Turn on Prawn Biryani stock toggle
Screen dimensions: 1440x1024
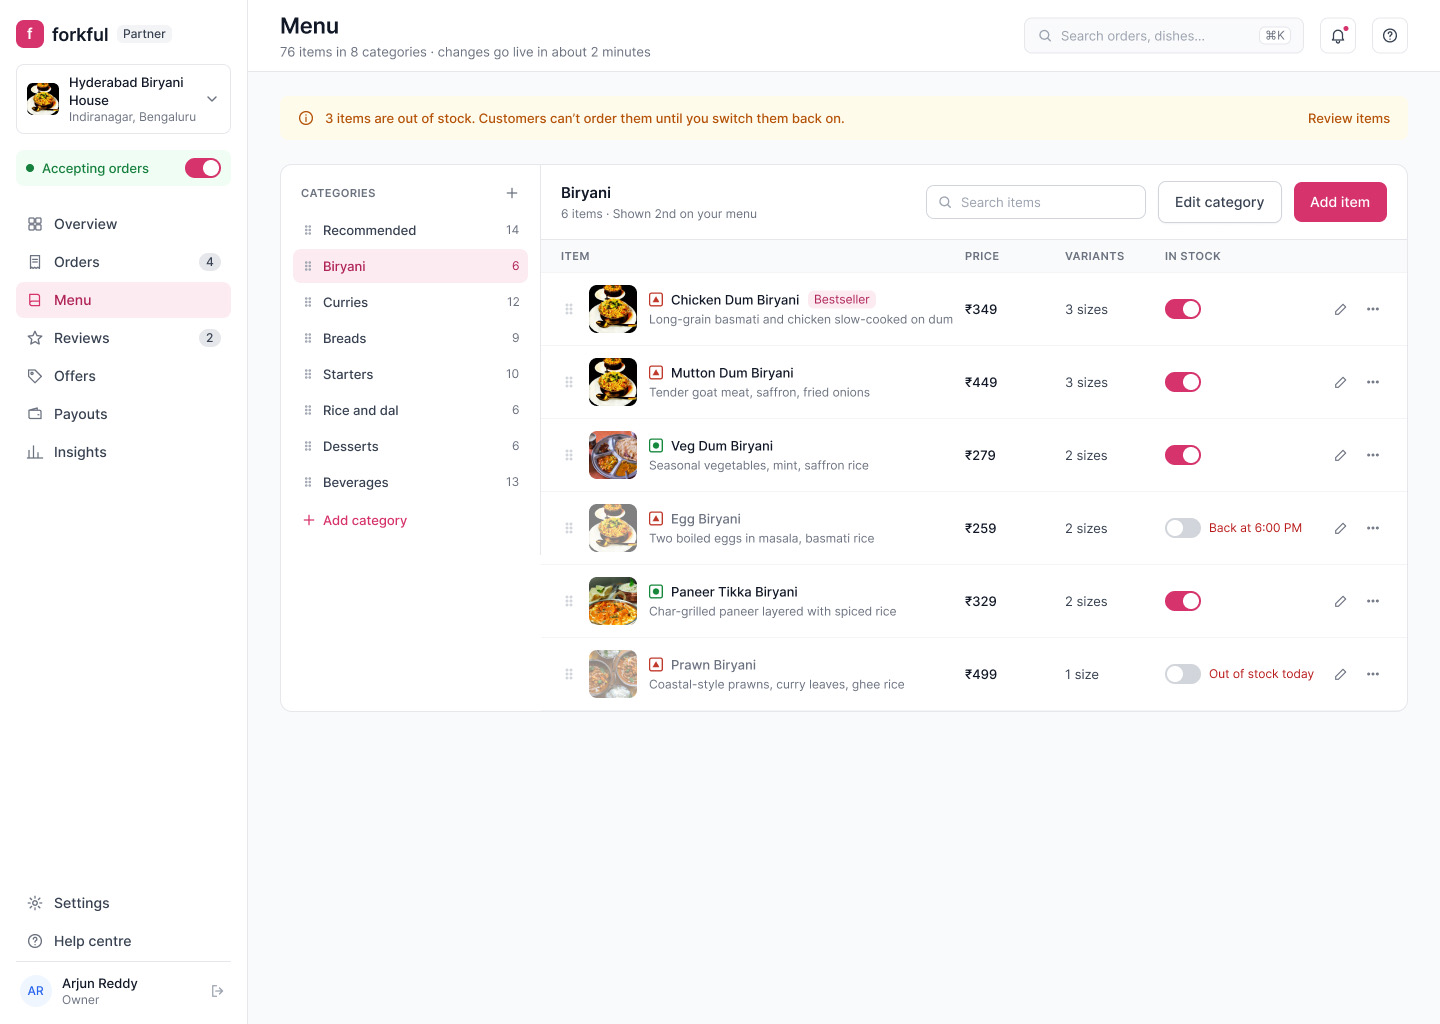[x=1183, y=674]
